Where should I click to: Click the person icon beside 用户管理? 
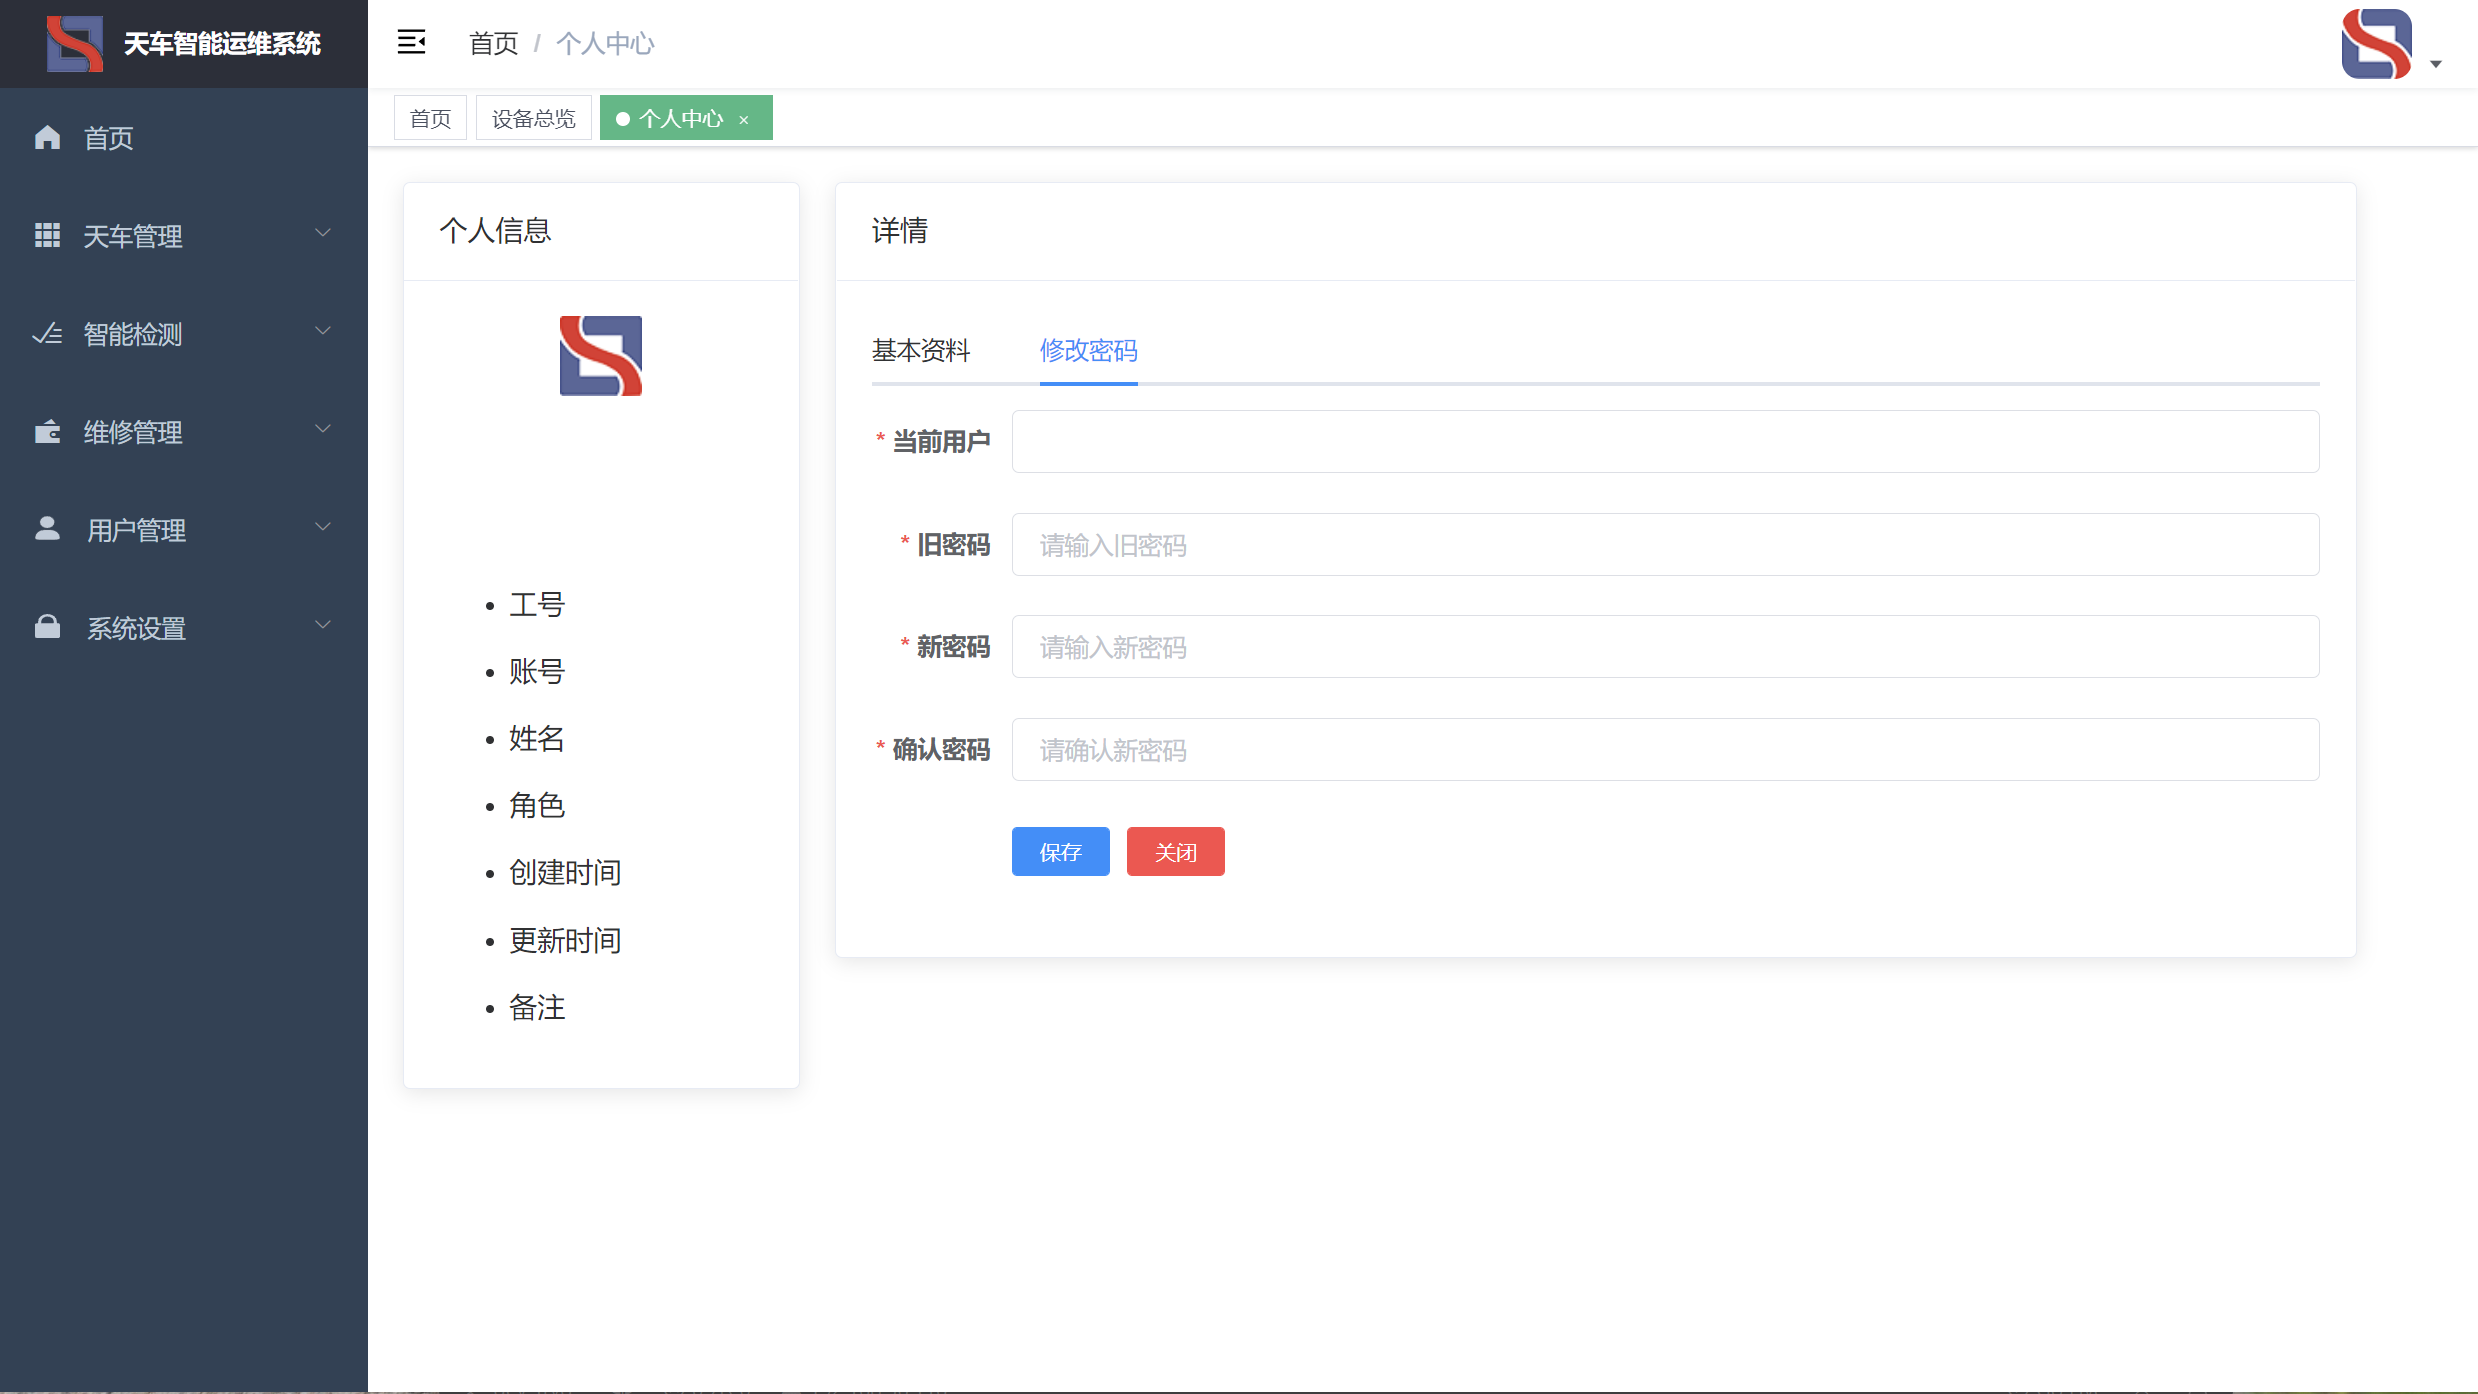pyautogui.click(x=47, y=529)
